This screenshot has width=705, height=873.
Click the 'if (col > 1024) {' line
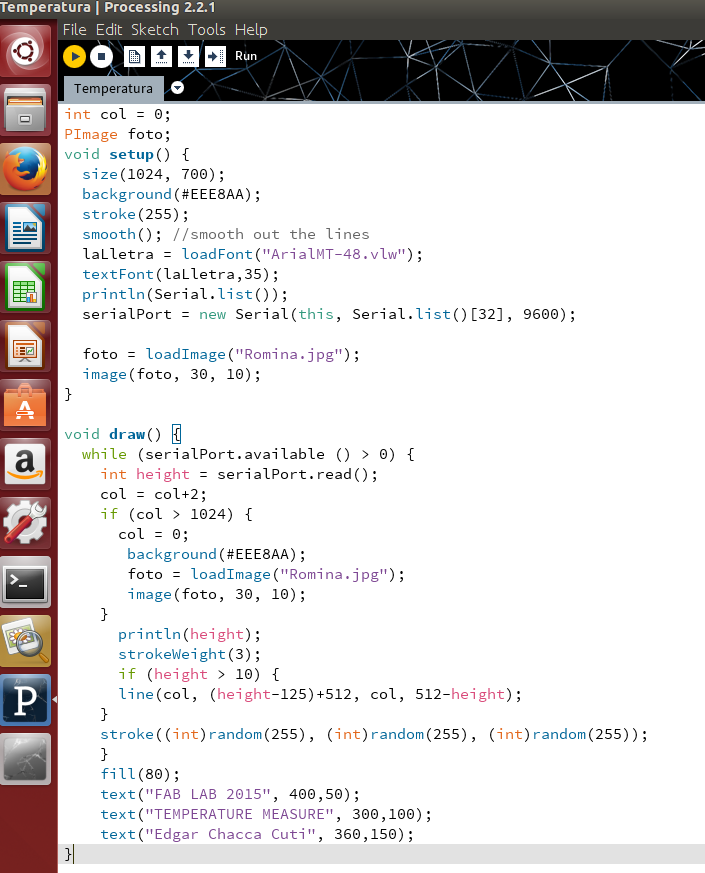[177, 514]
